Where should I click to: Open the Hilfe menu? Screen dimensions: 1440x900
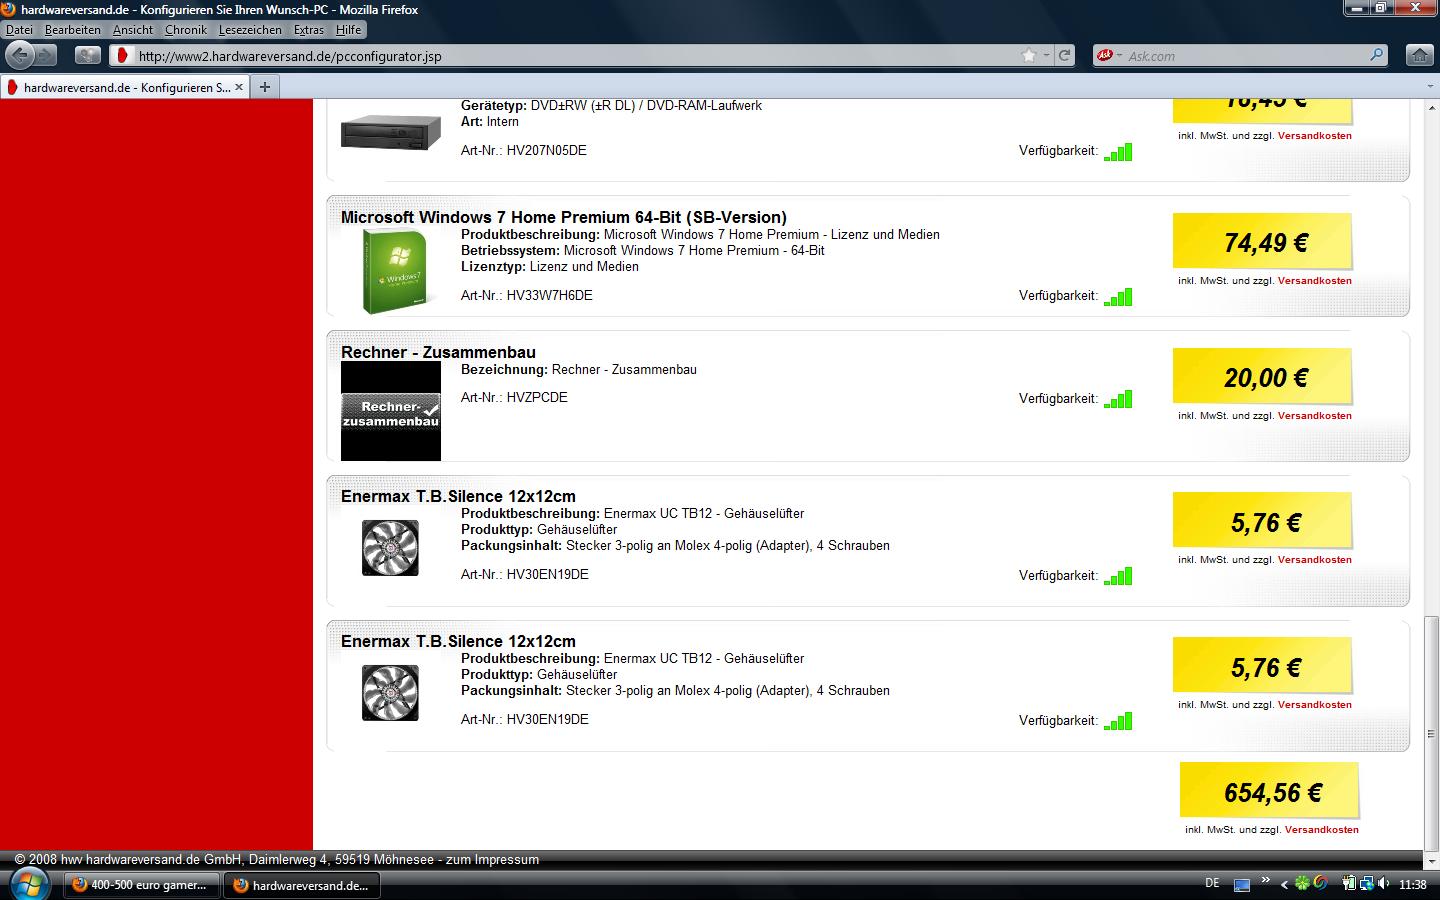(348, 30)
